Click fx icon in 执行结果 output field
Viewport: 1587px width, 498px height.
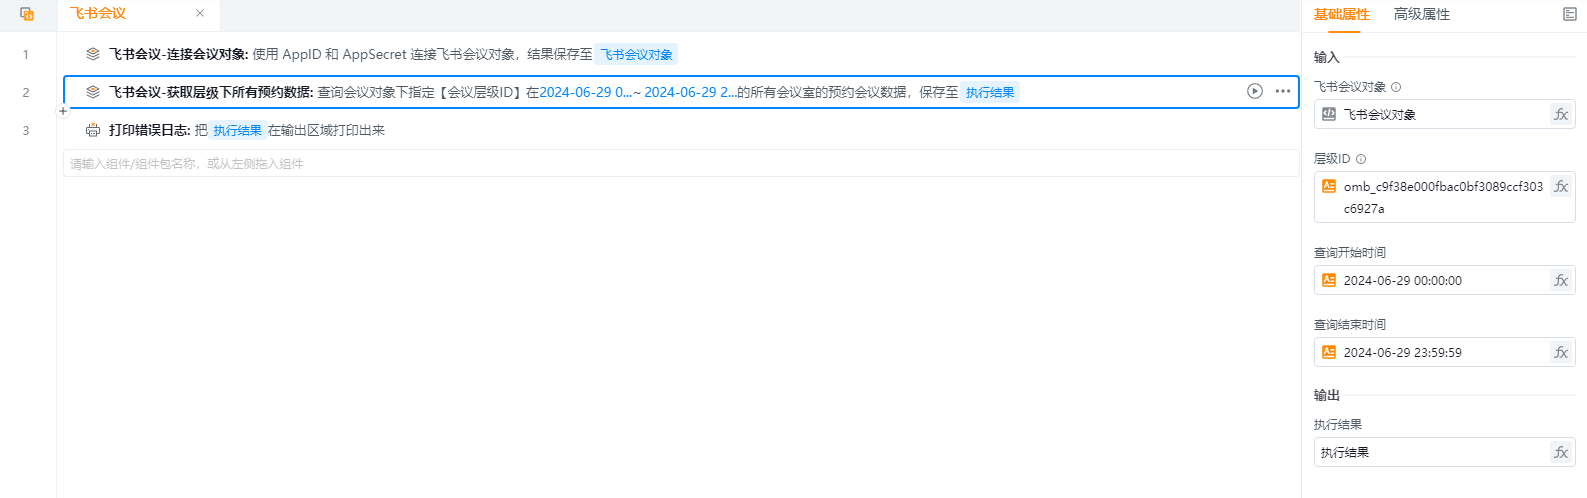(x=1560, y=453)
